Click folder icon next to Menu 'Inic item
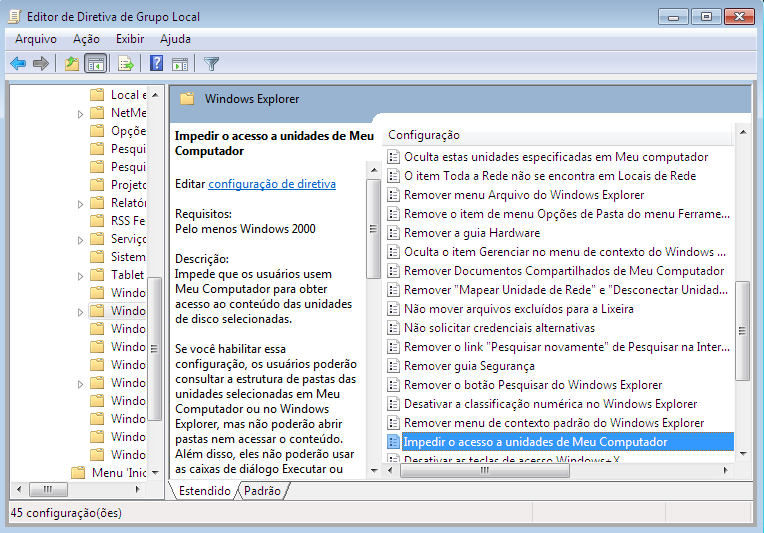The height and width of the screenshot is (533, 764). (78, 473)
